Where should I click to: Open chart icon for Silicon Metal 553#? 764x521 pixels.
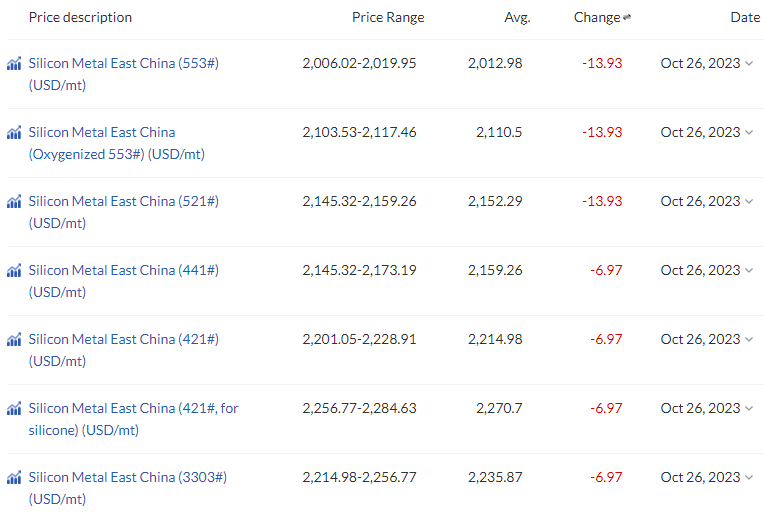(x=14, y=63)
